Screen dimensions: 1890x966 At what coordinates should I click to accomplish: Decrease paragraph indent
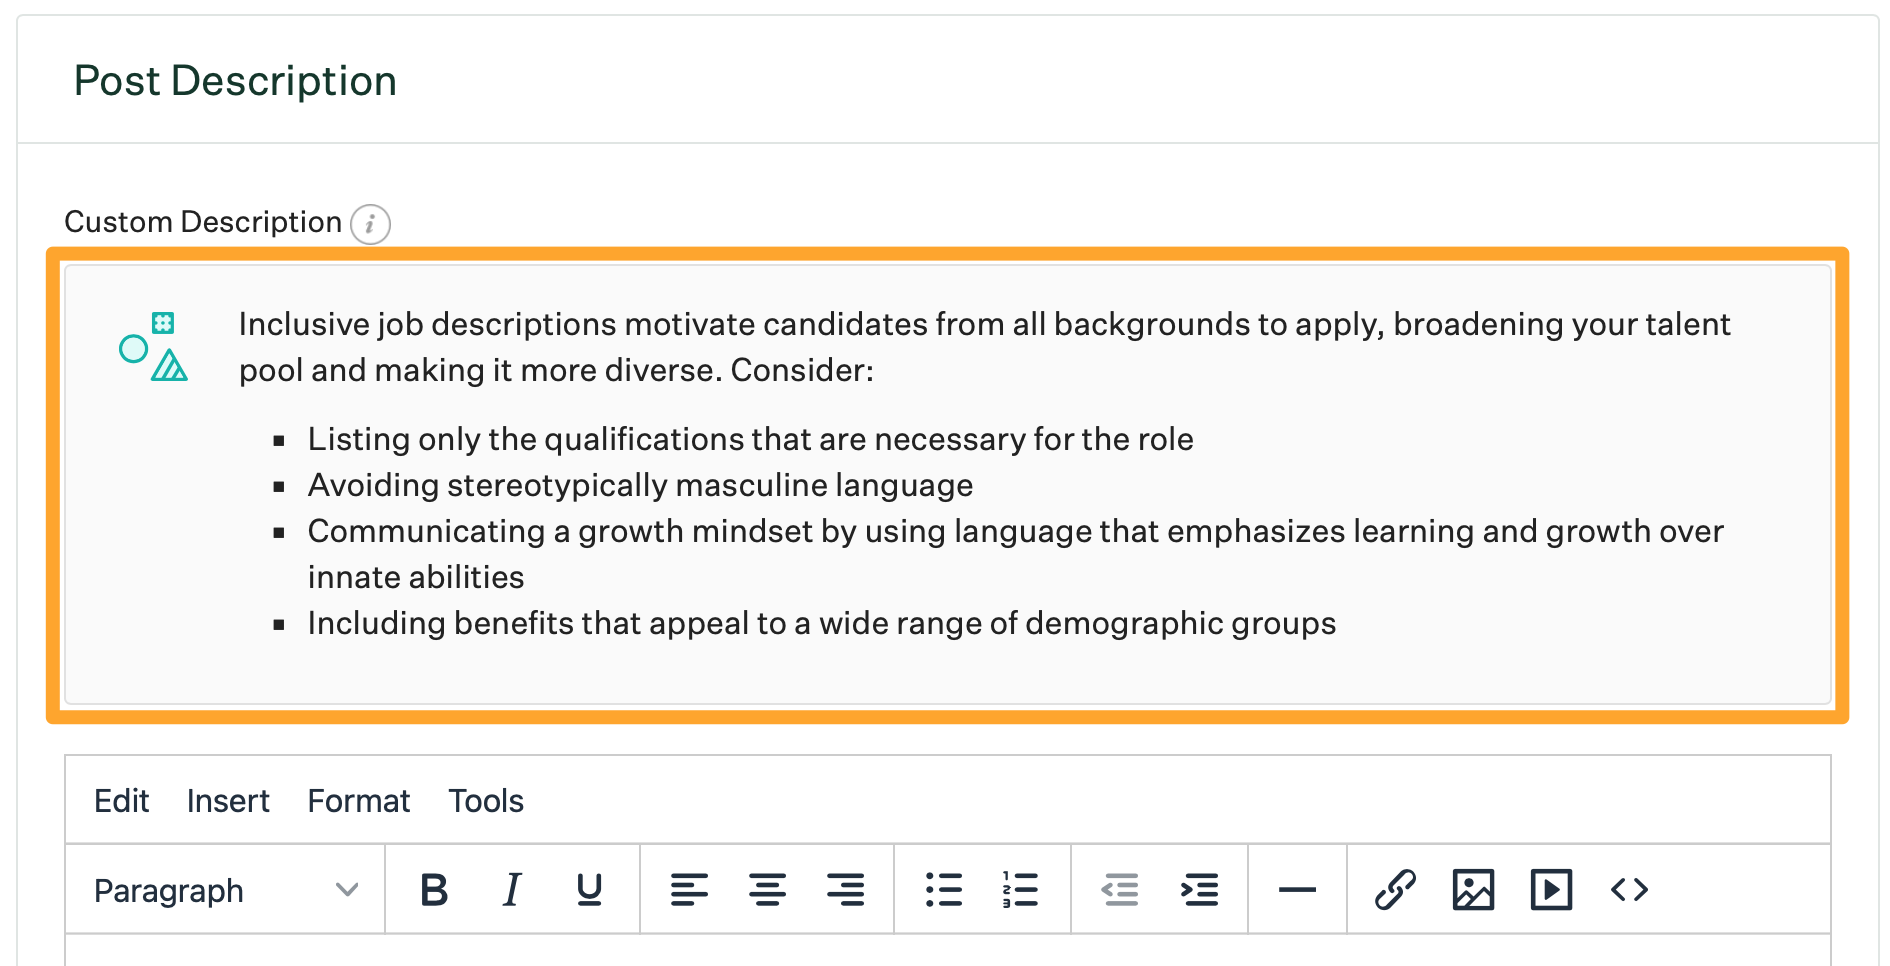pyautogui.click(x=1120, y=889)
